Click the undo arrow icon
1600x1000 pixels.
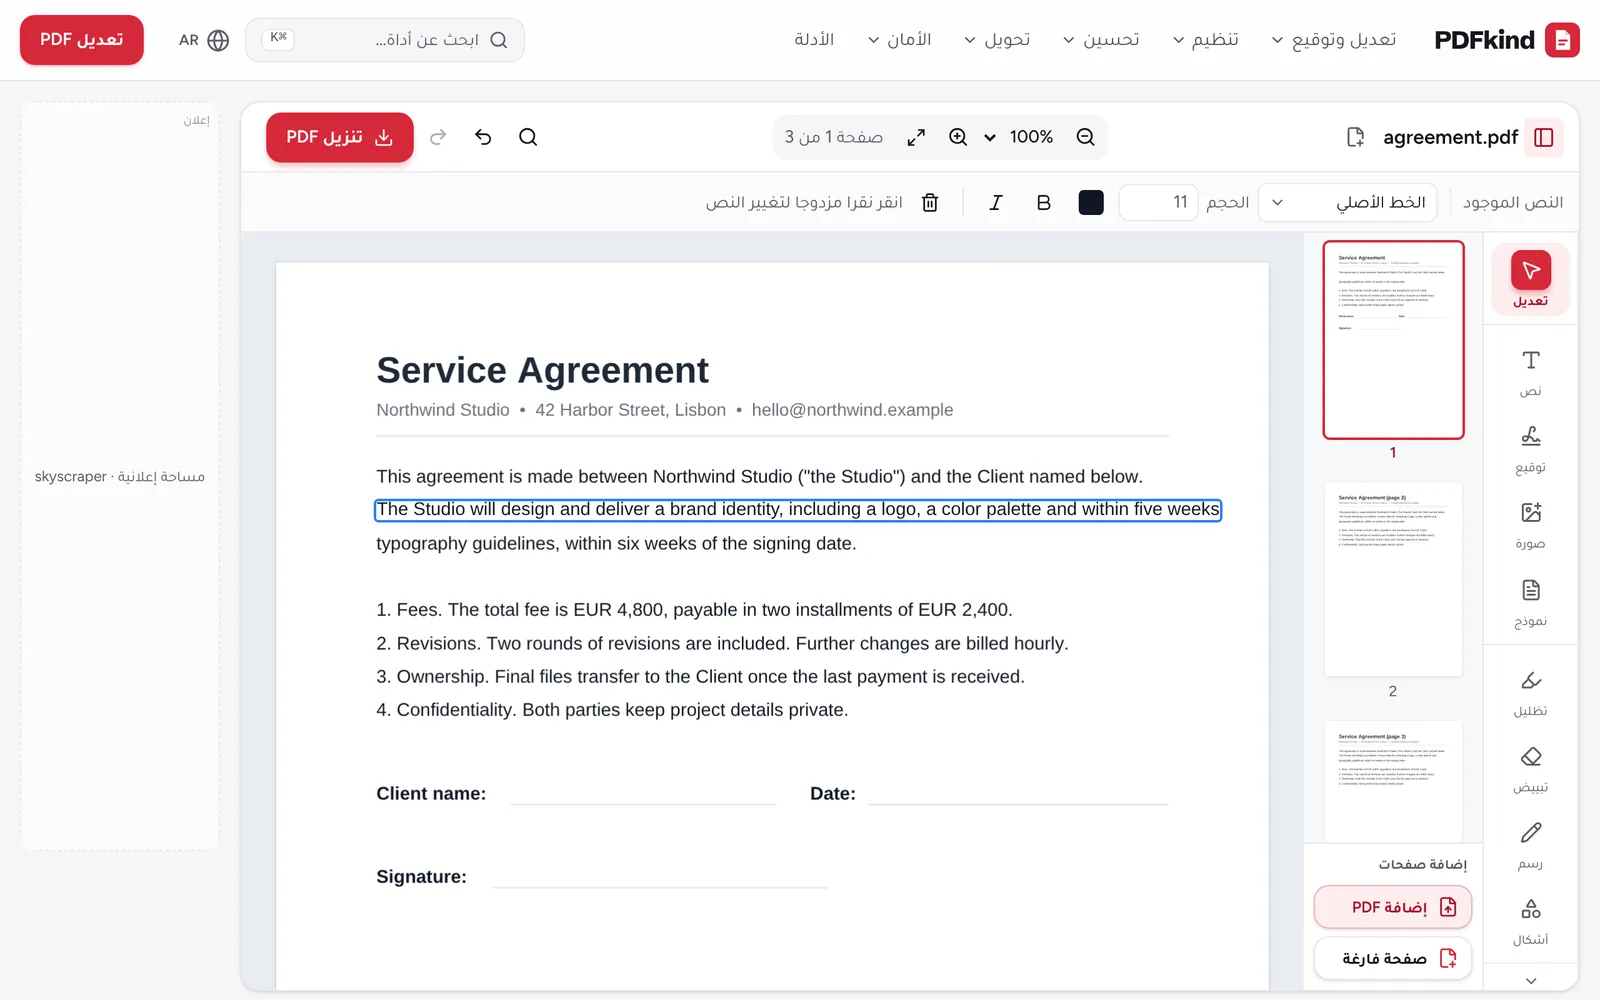[484, 137]
